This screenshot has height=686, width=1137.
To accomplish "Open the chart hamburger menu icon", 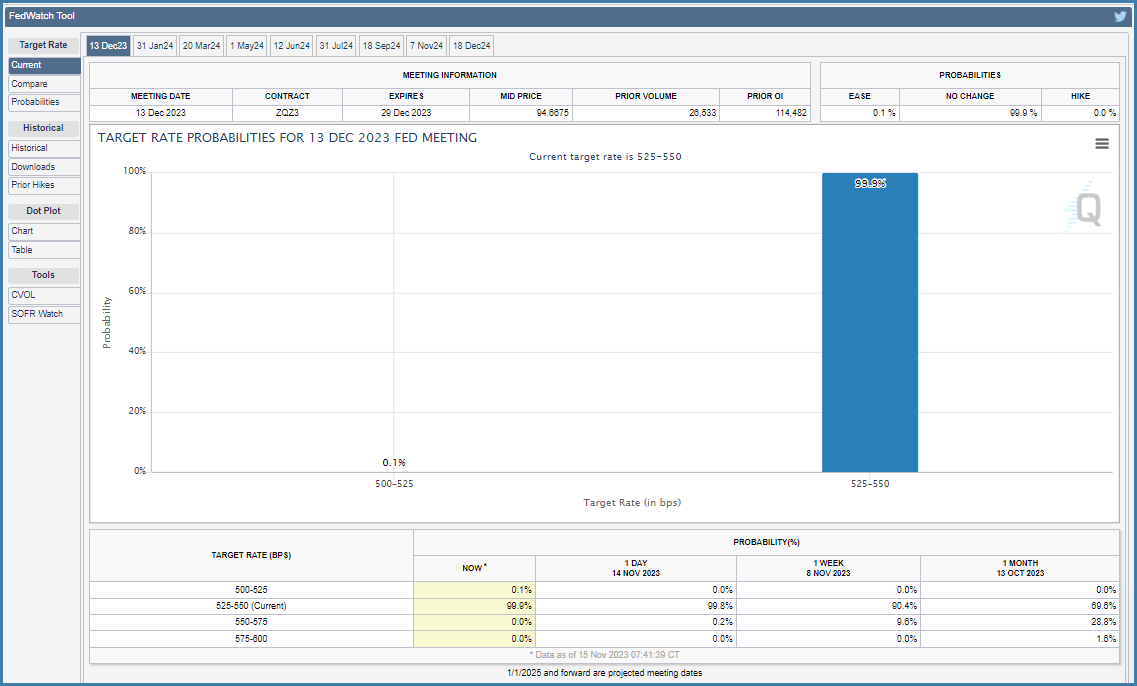I will click(x=1101, y=144).
